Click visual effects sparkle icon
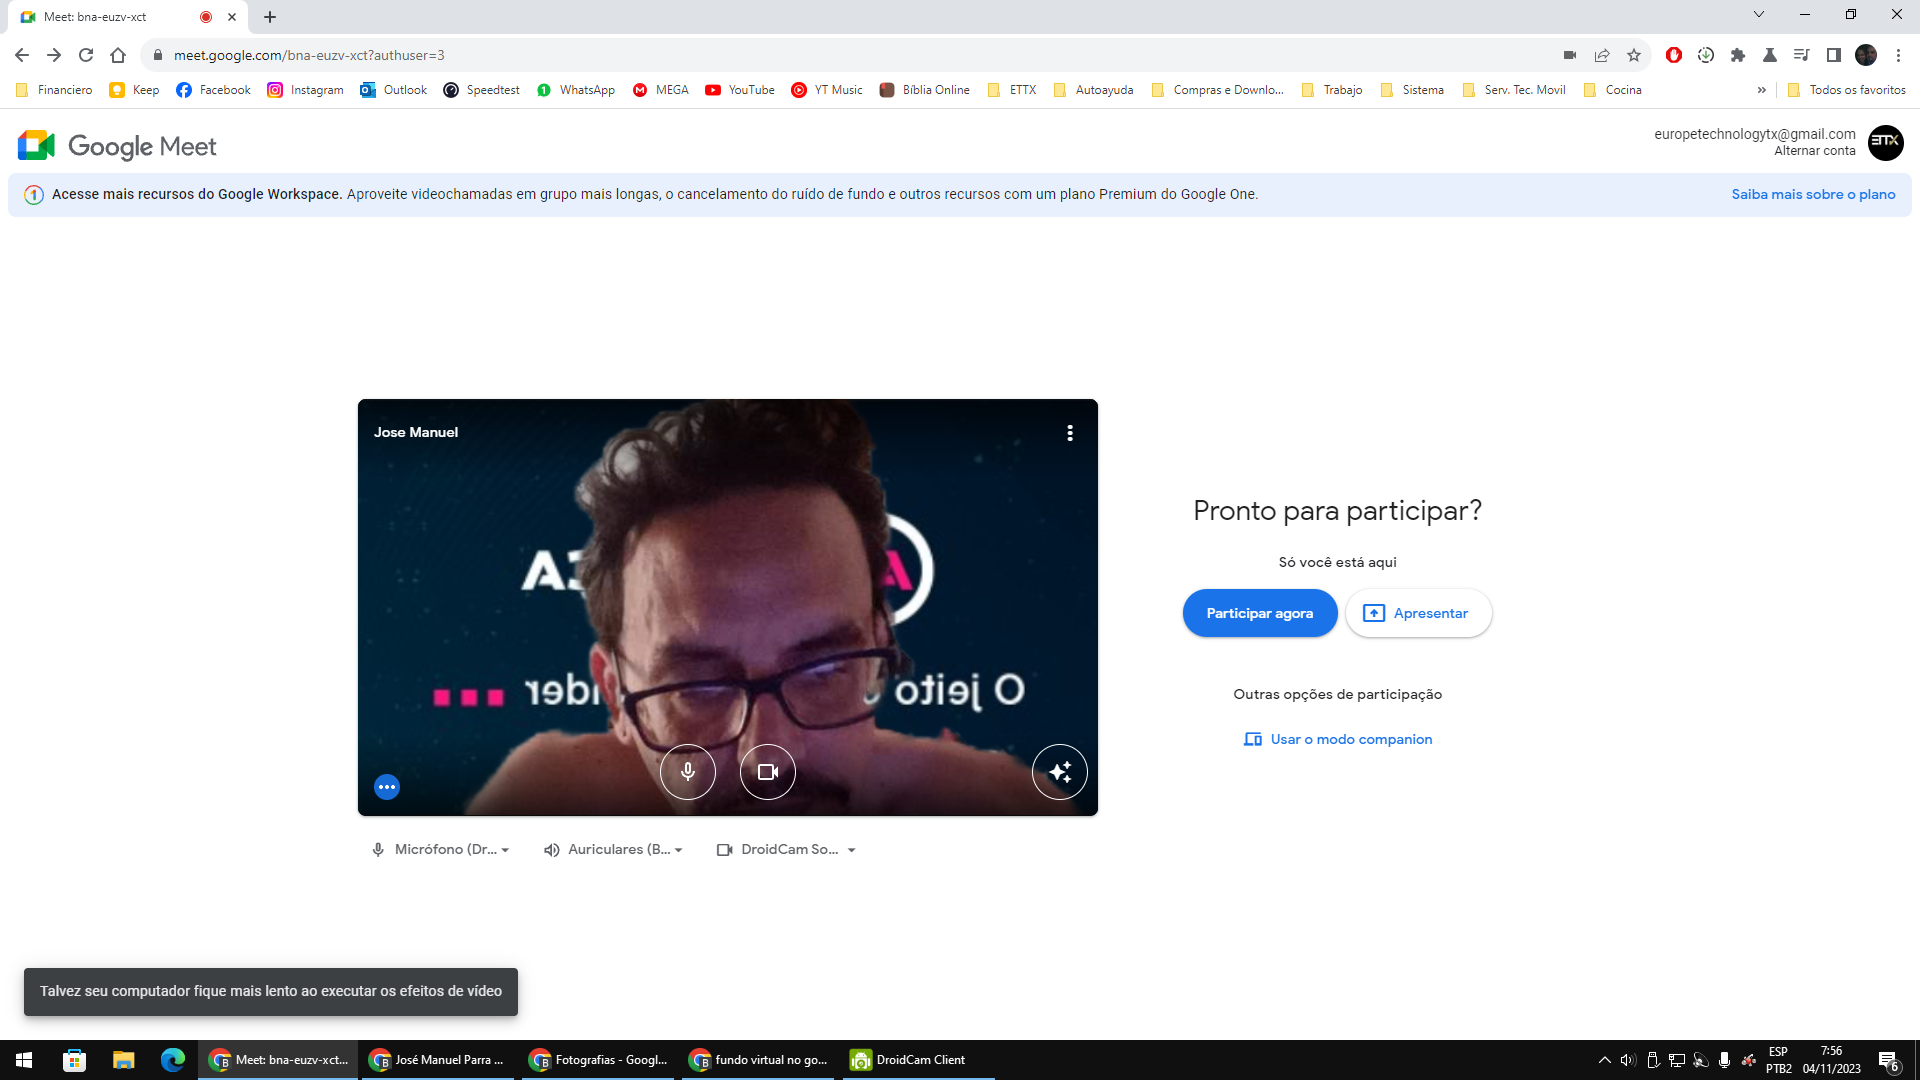The image size is (1920, 1080). click(1060, 771)
